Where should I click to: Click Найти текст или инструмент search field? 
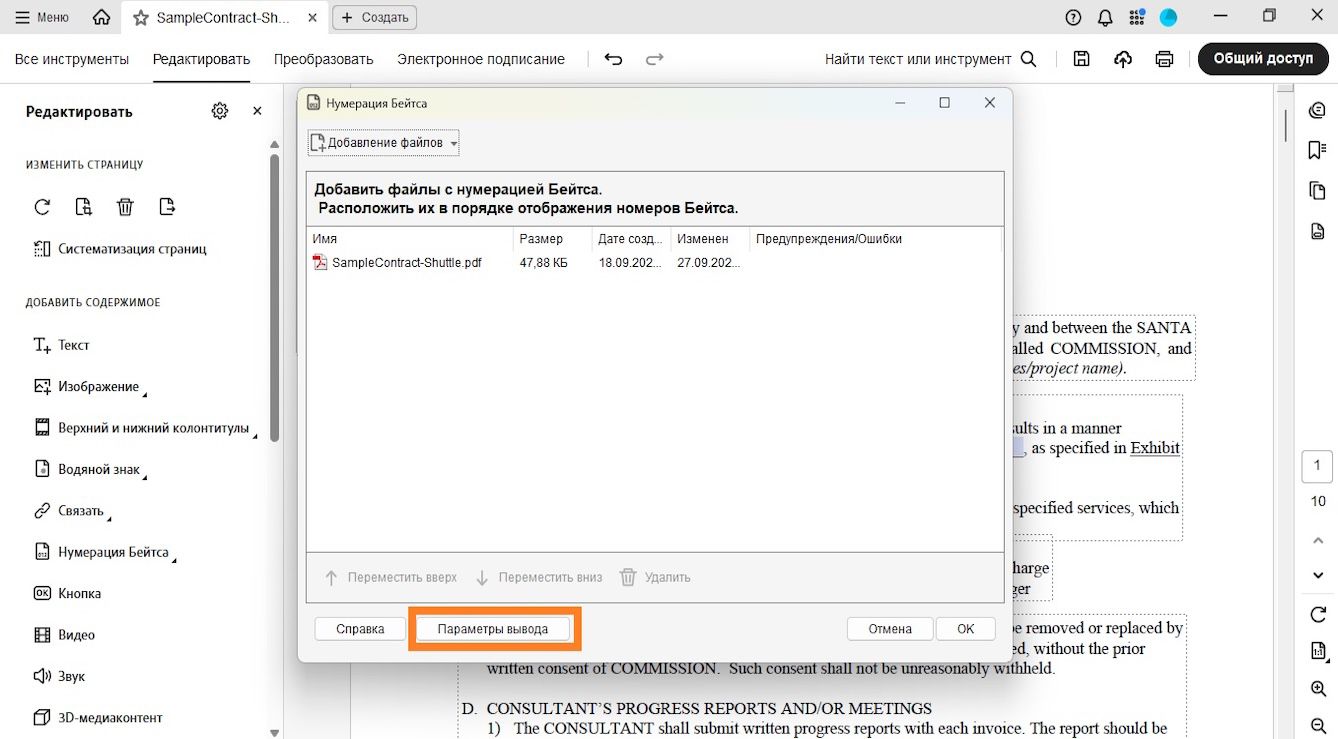(930, 59)
